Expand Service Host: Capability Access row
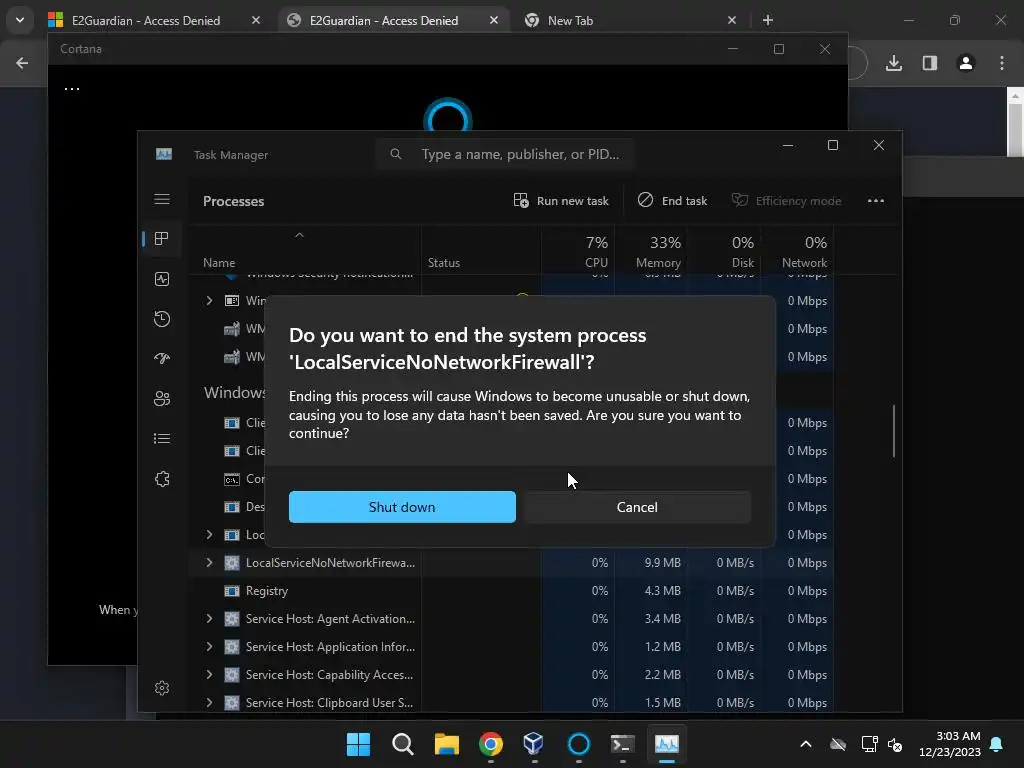This screenshot has width=1024, height=768. click(209, 675)
